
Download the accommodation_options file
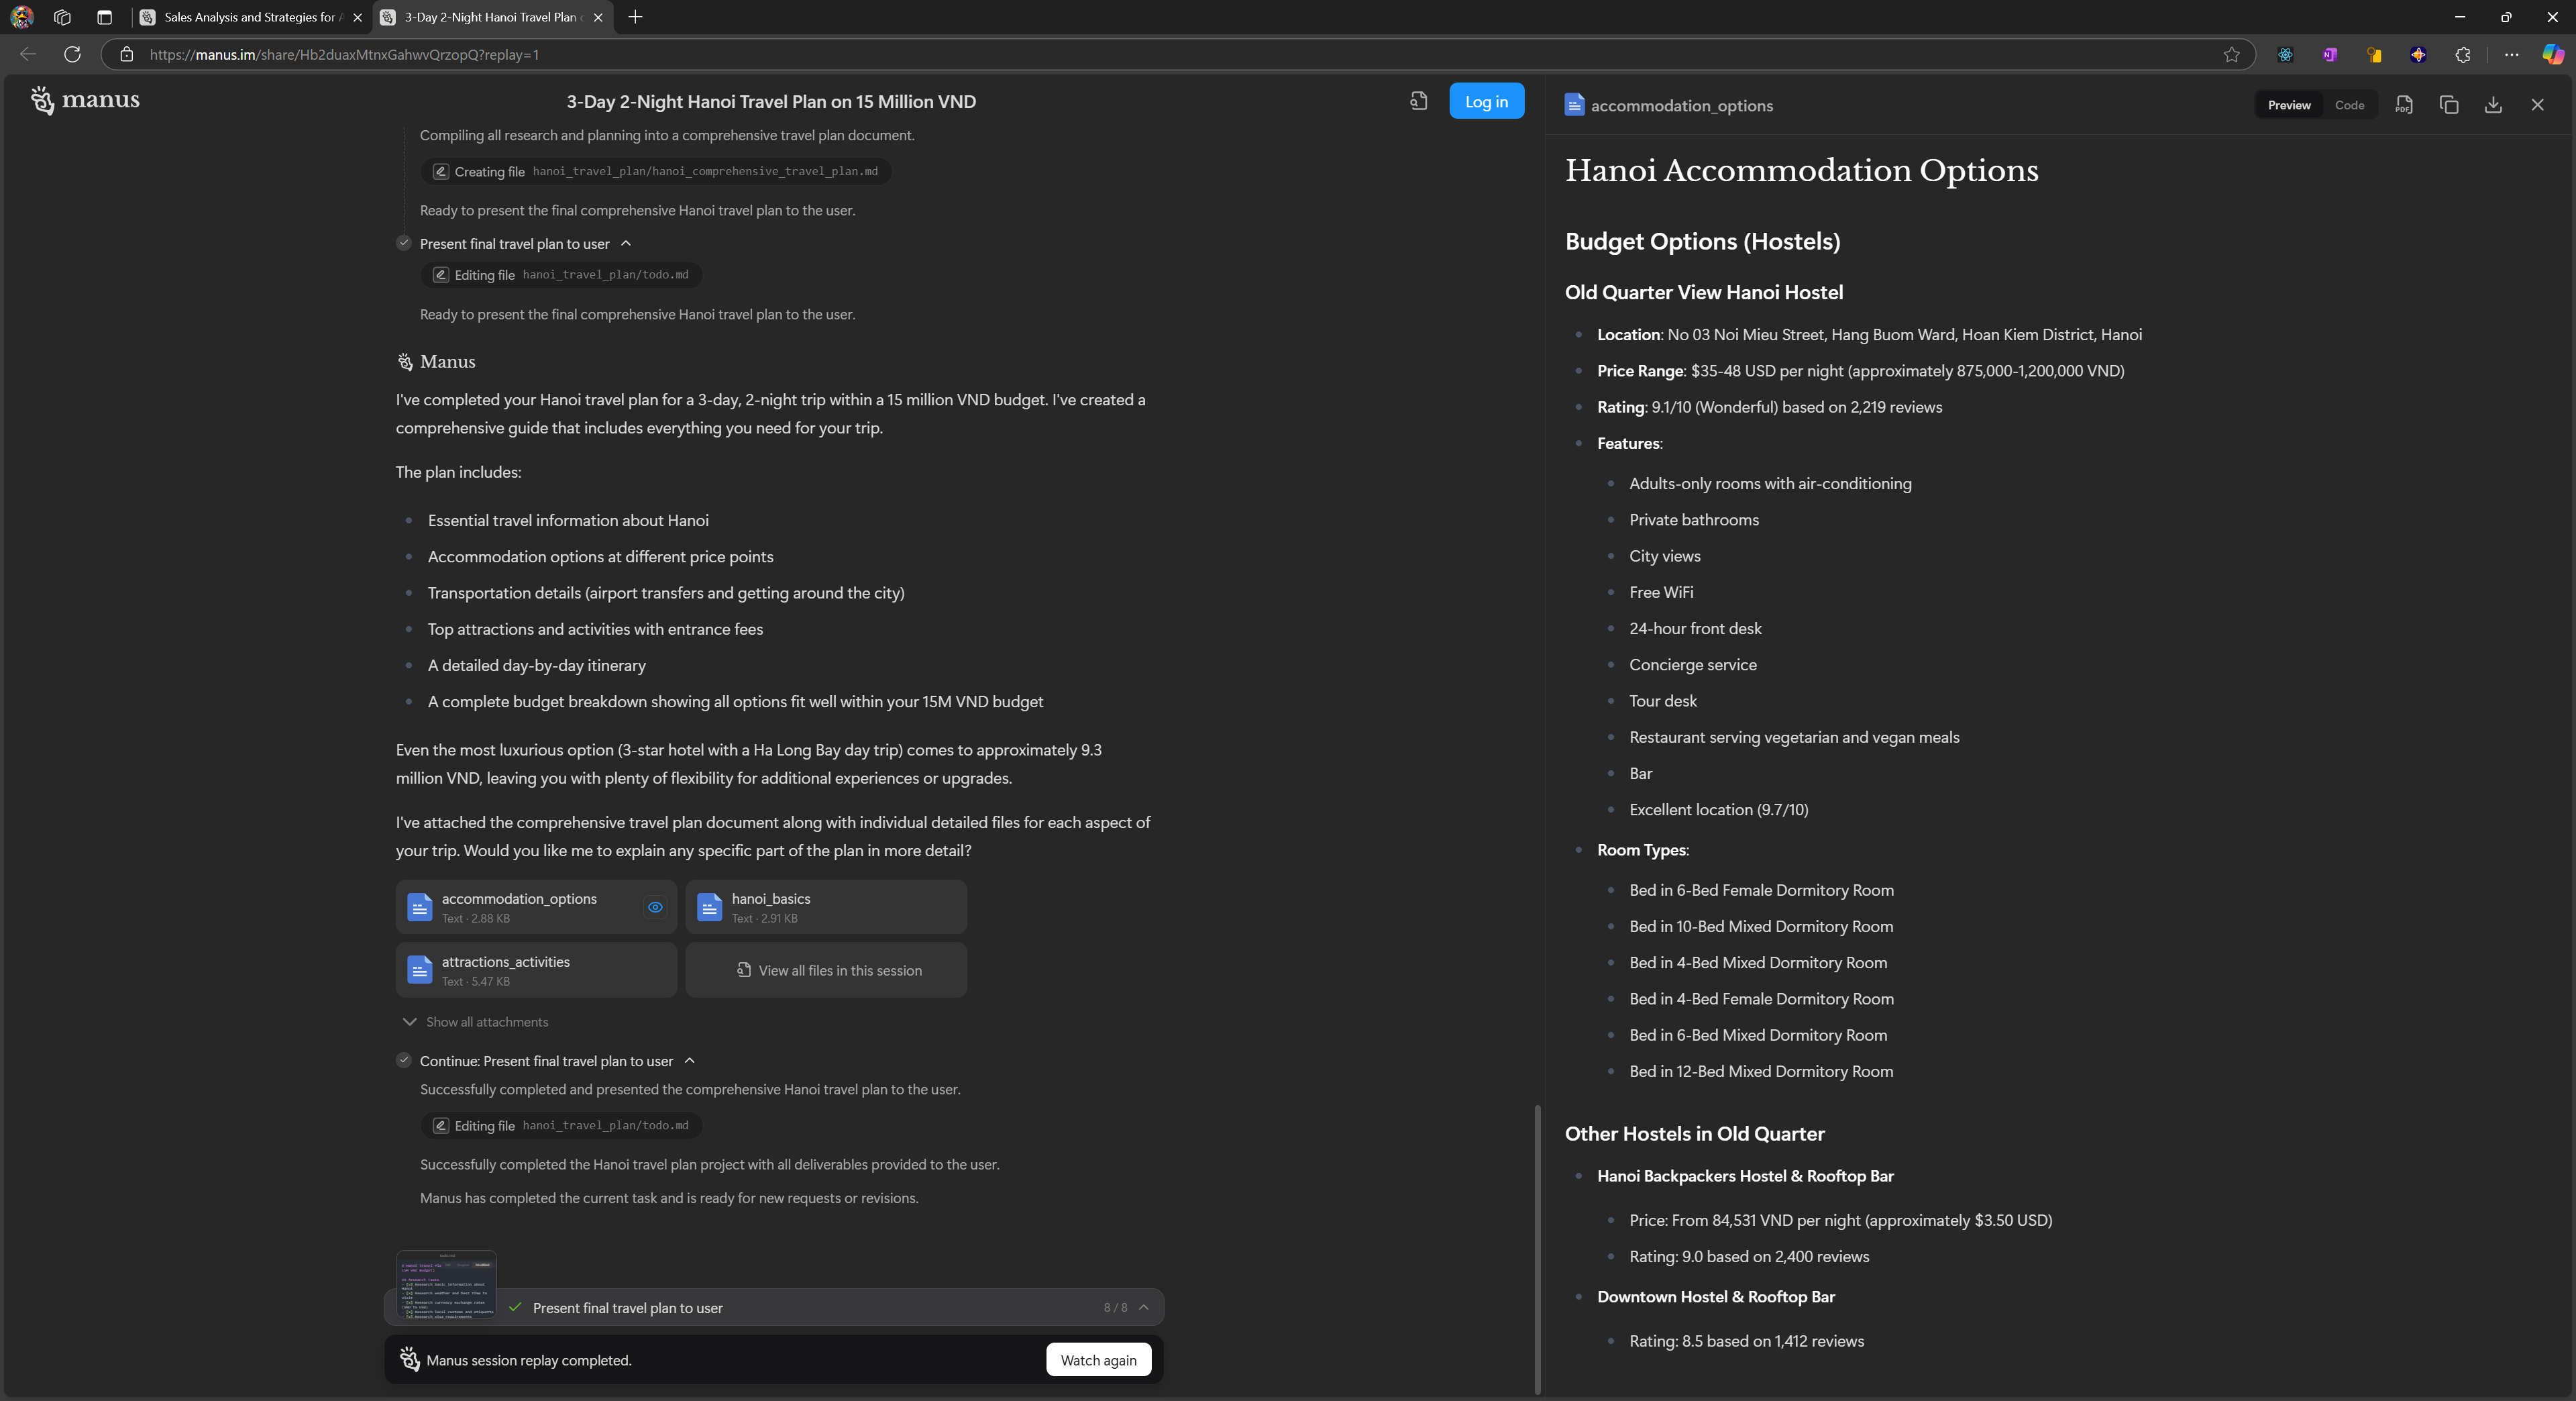(2493, 105)
